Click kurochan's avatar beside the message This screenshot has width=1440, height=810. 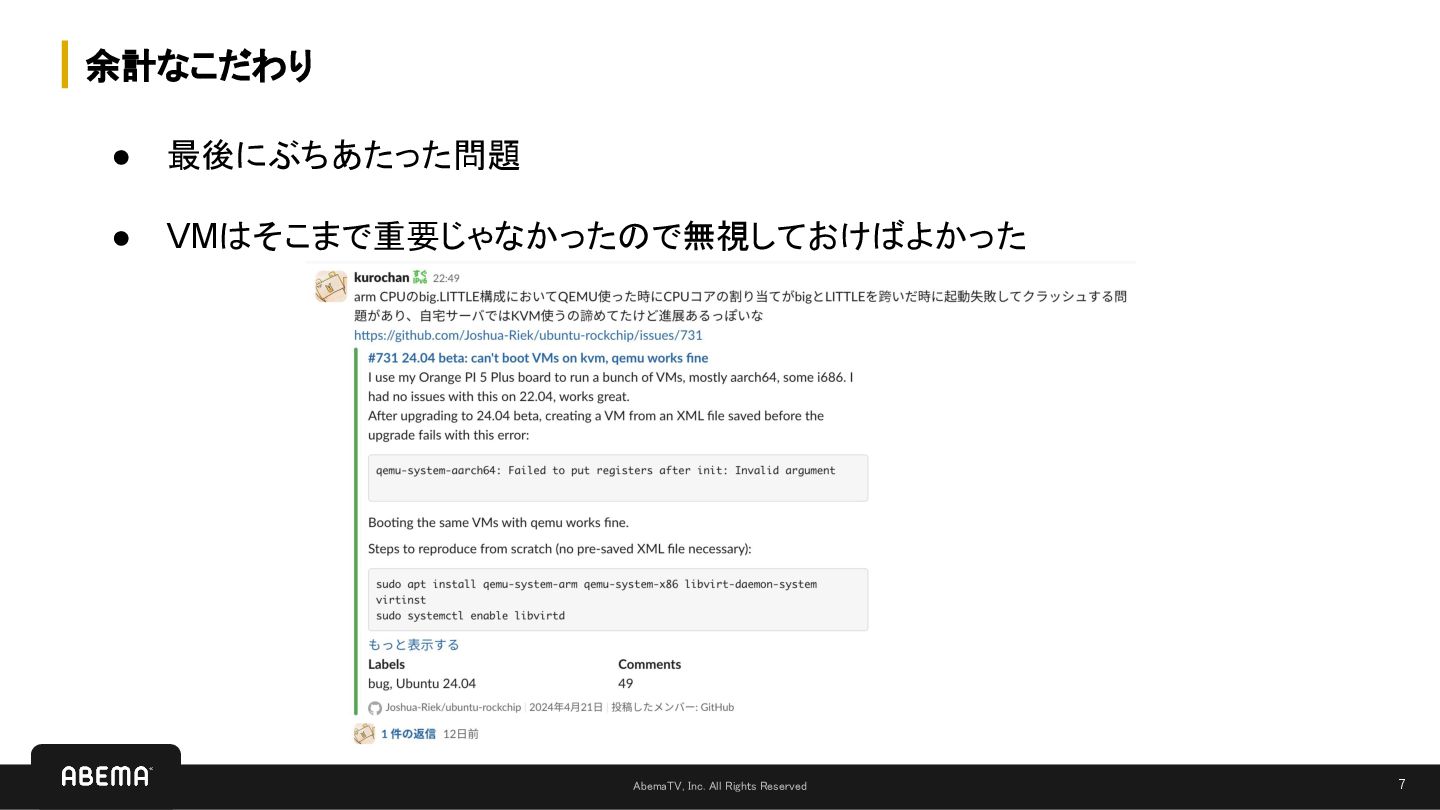coord(331,286)
